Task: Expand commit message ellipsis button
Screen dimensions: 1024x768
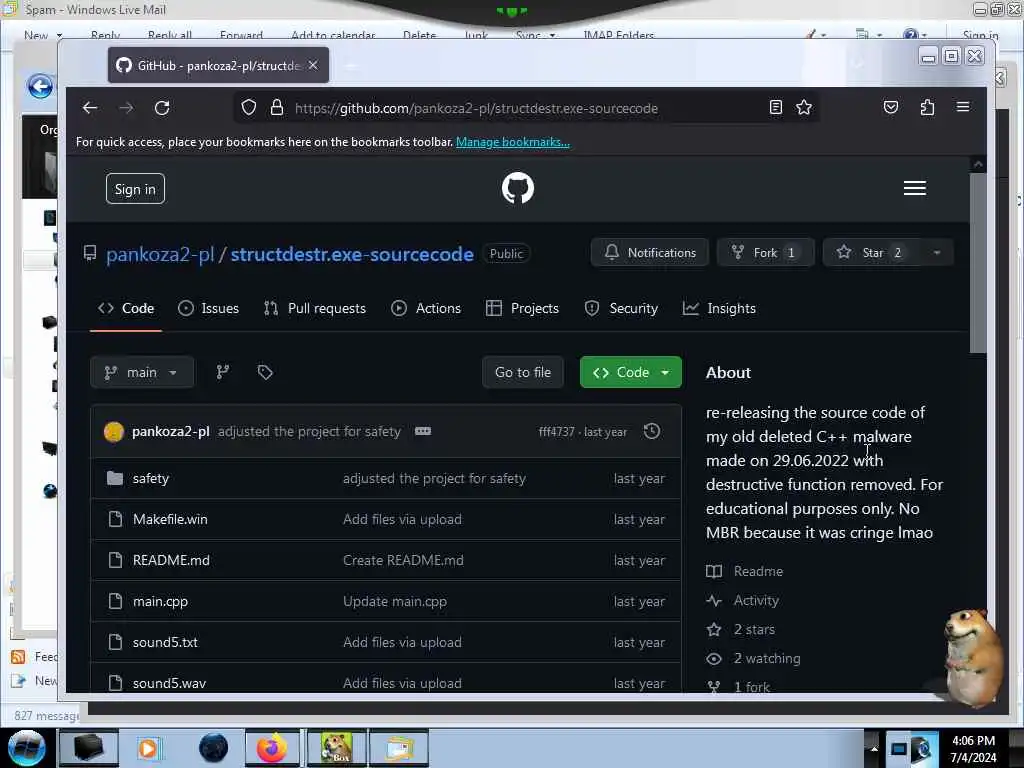Action: [x=423, y=431]
